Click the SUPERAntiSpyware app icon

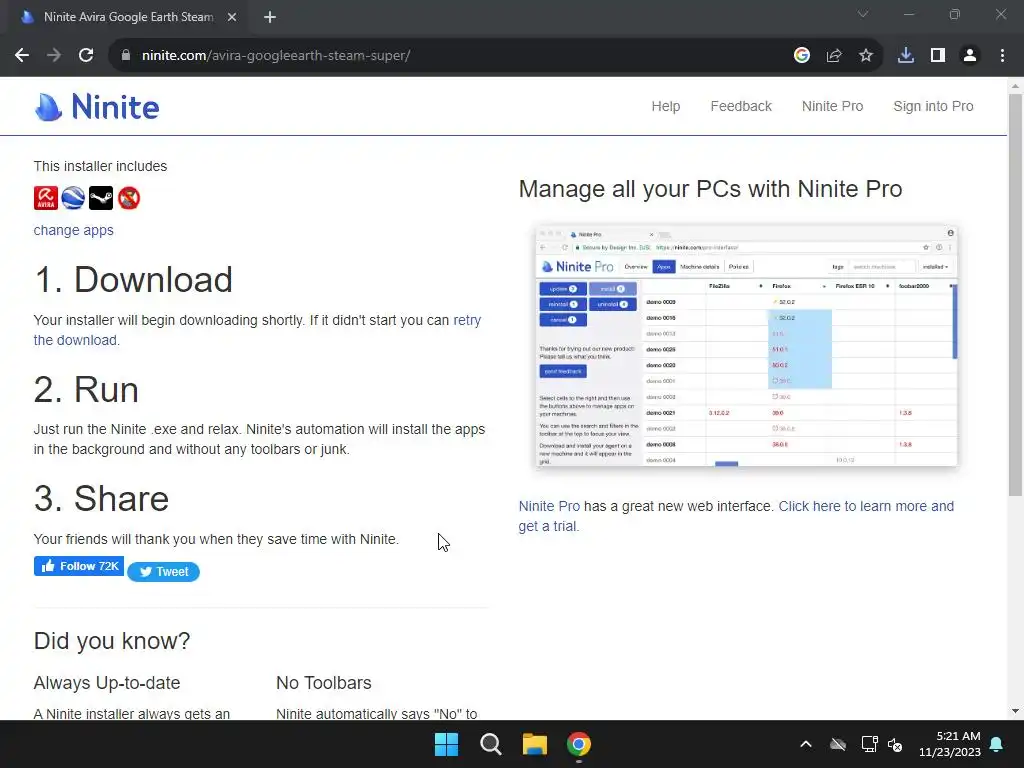129,198
